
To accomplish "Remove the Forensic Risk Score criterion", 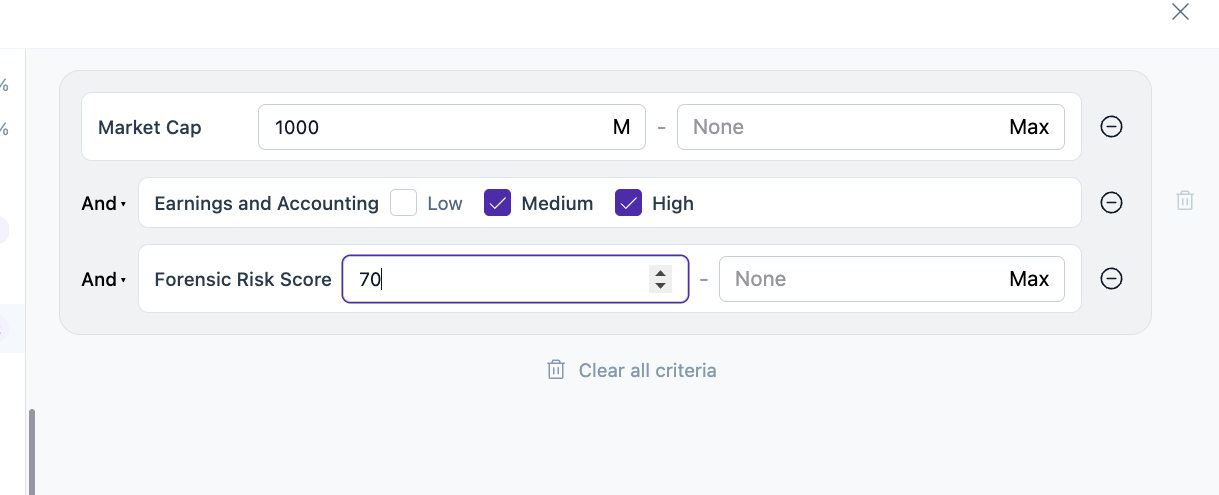I will coord(1111,279).
